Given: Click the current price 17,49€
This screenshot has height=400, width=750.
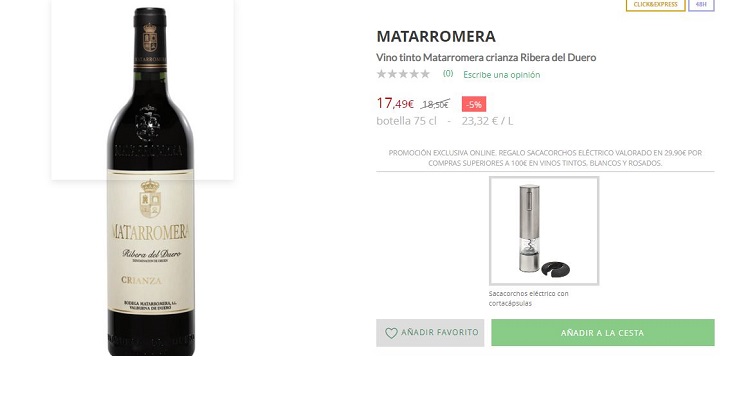Looking at the screenshot, I should [x=395, y=103].
